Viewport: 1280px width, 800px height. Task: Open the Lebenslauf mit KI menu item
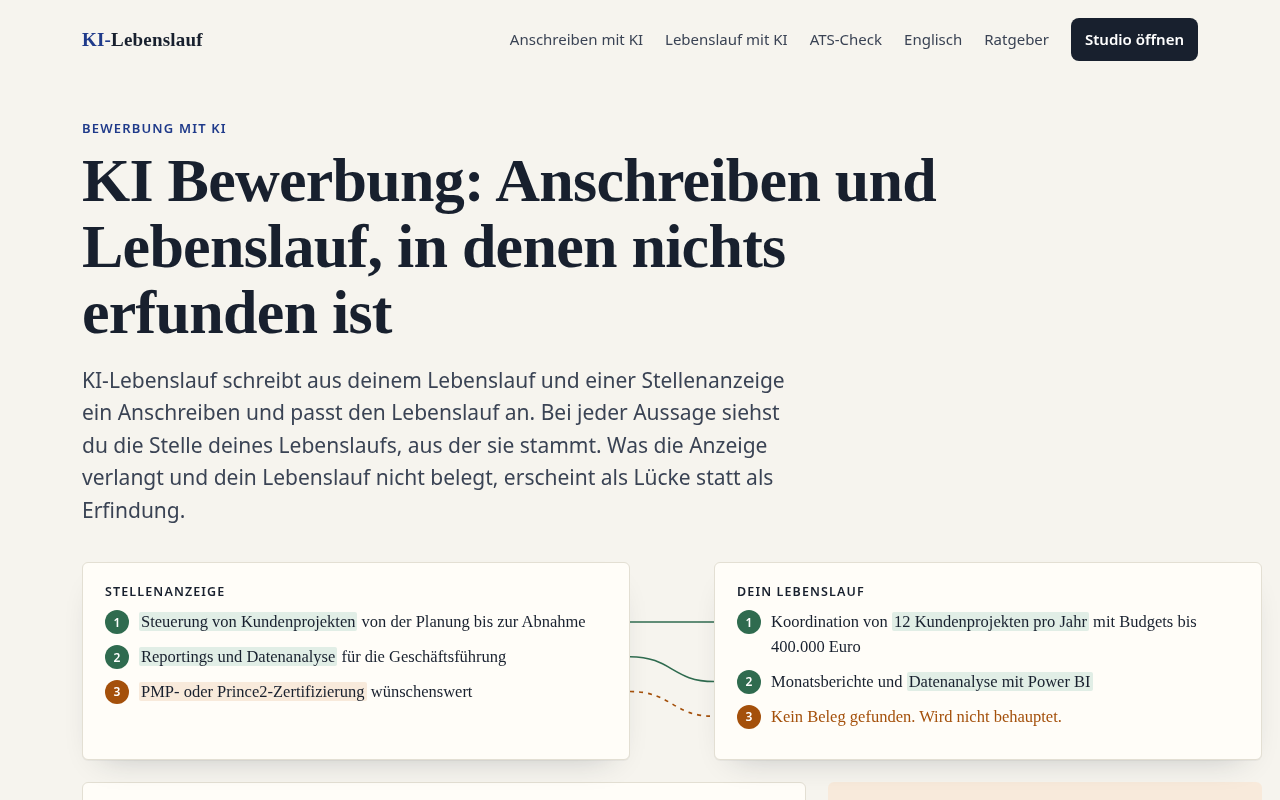tap(726, 40)
